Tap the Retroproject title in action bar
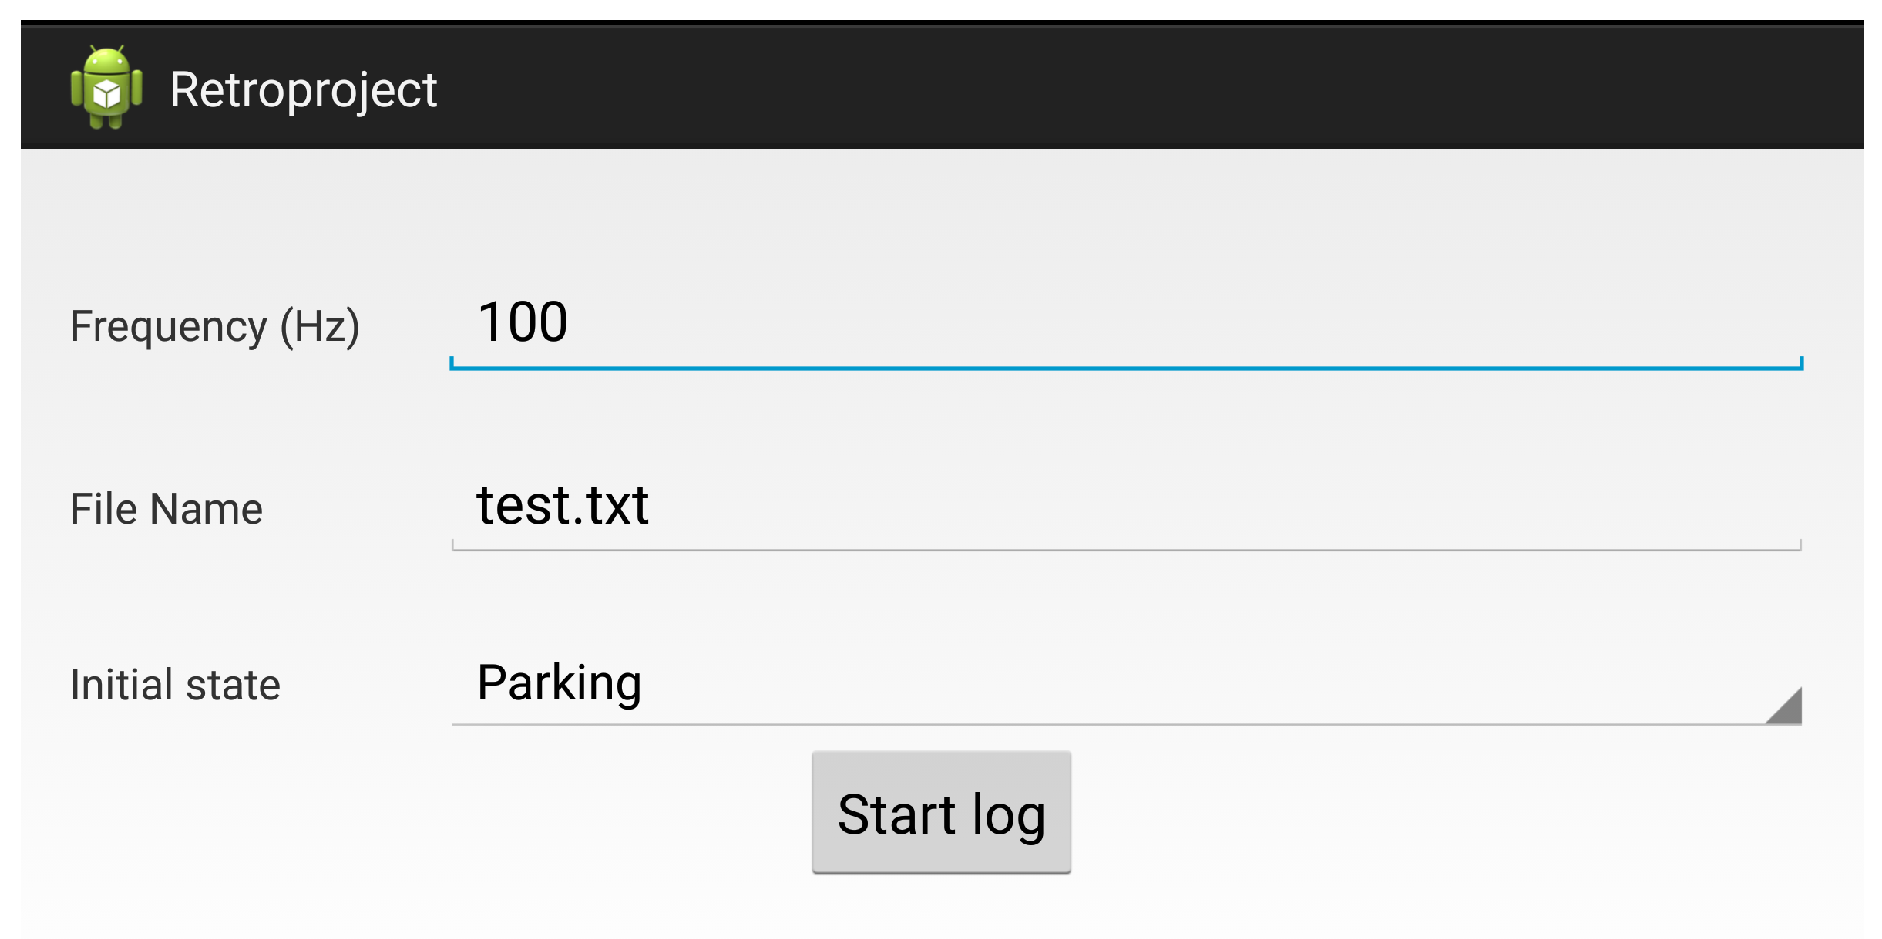Viewport: 1882px width, 939px height. [x=303, y=90]
